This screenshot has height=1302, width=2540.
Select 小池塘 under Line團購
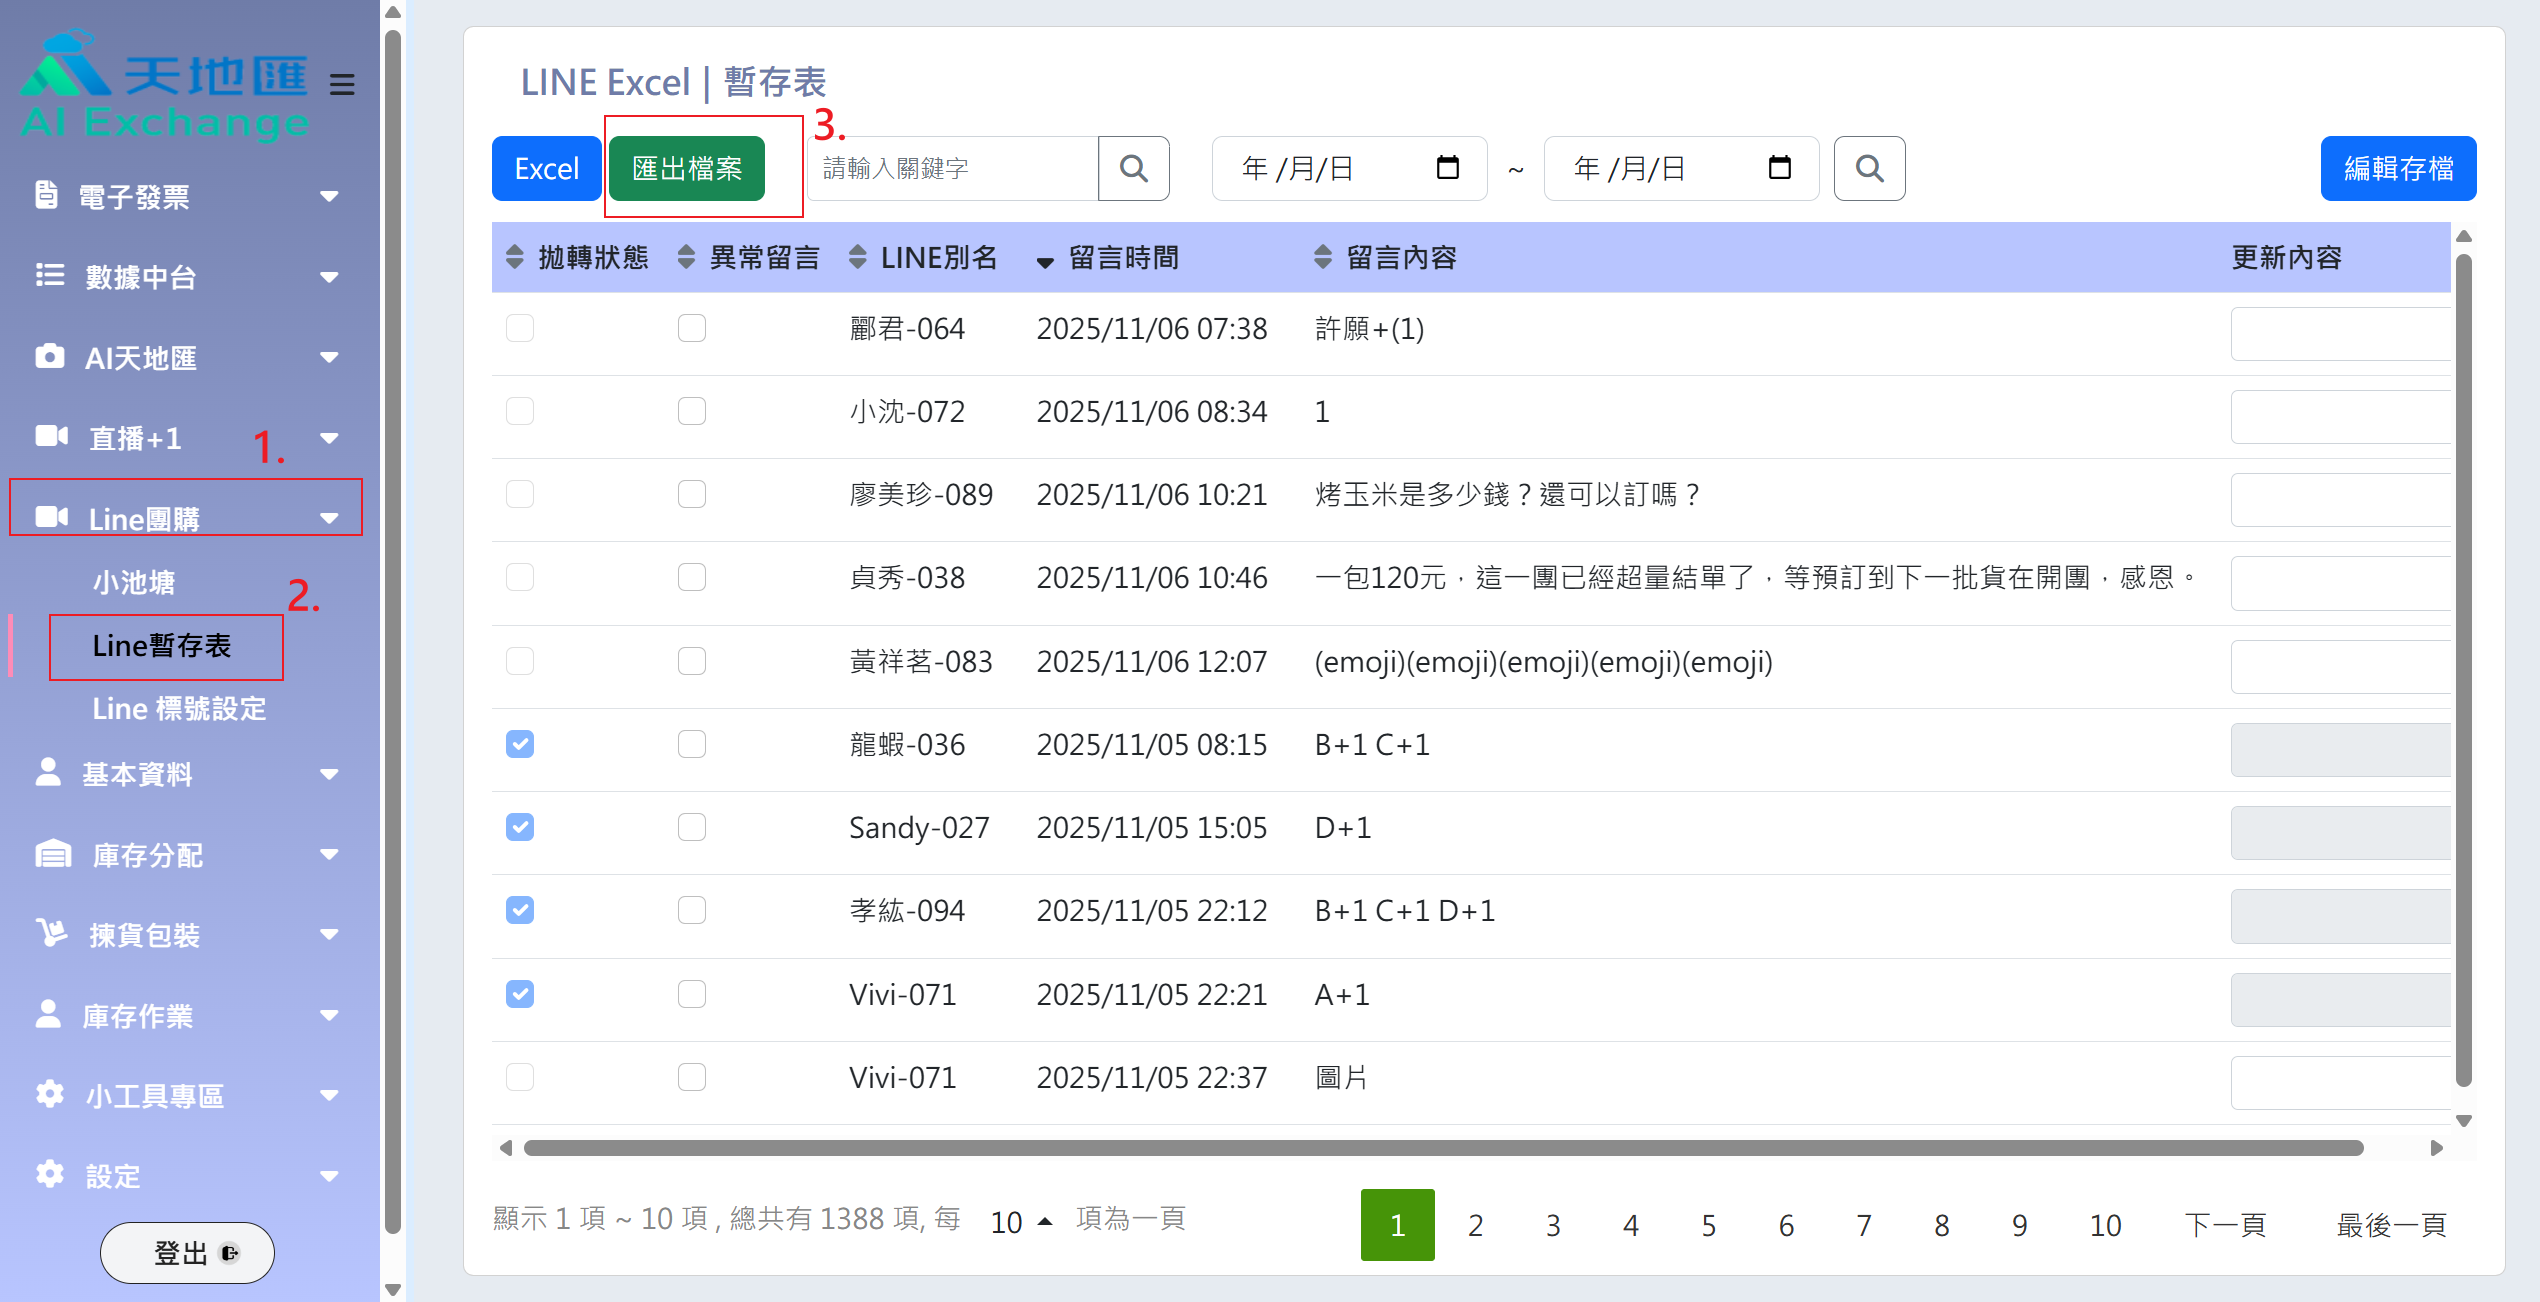(x=134, y=581)
